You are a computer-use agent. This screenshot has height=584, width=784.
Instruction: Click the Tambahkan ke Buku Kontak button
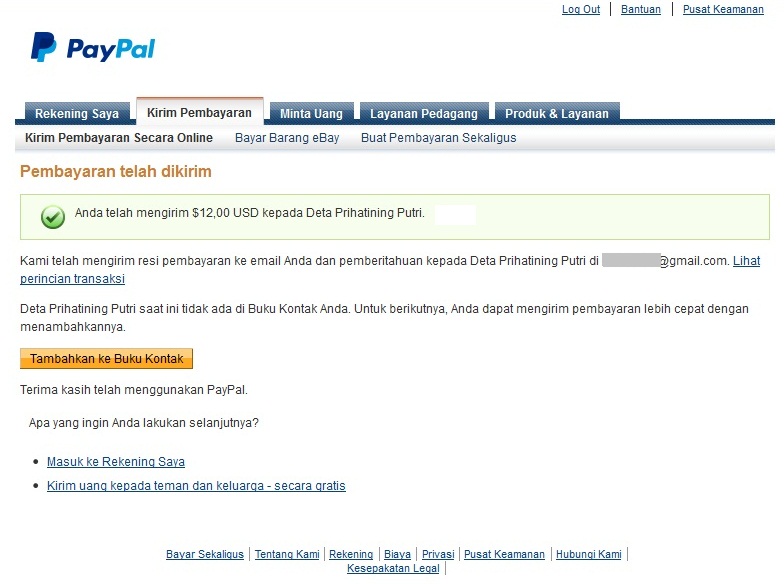tap(106, 358)
